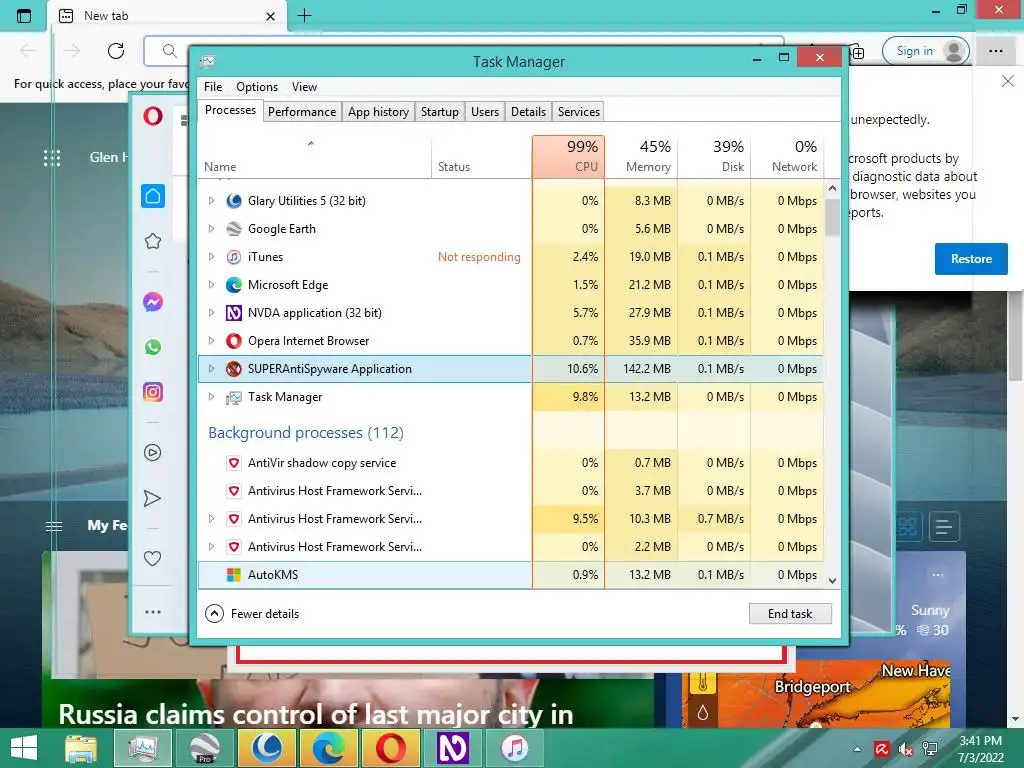
Task: Click the muted volume tray icon
Action: point(906,749)
